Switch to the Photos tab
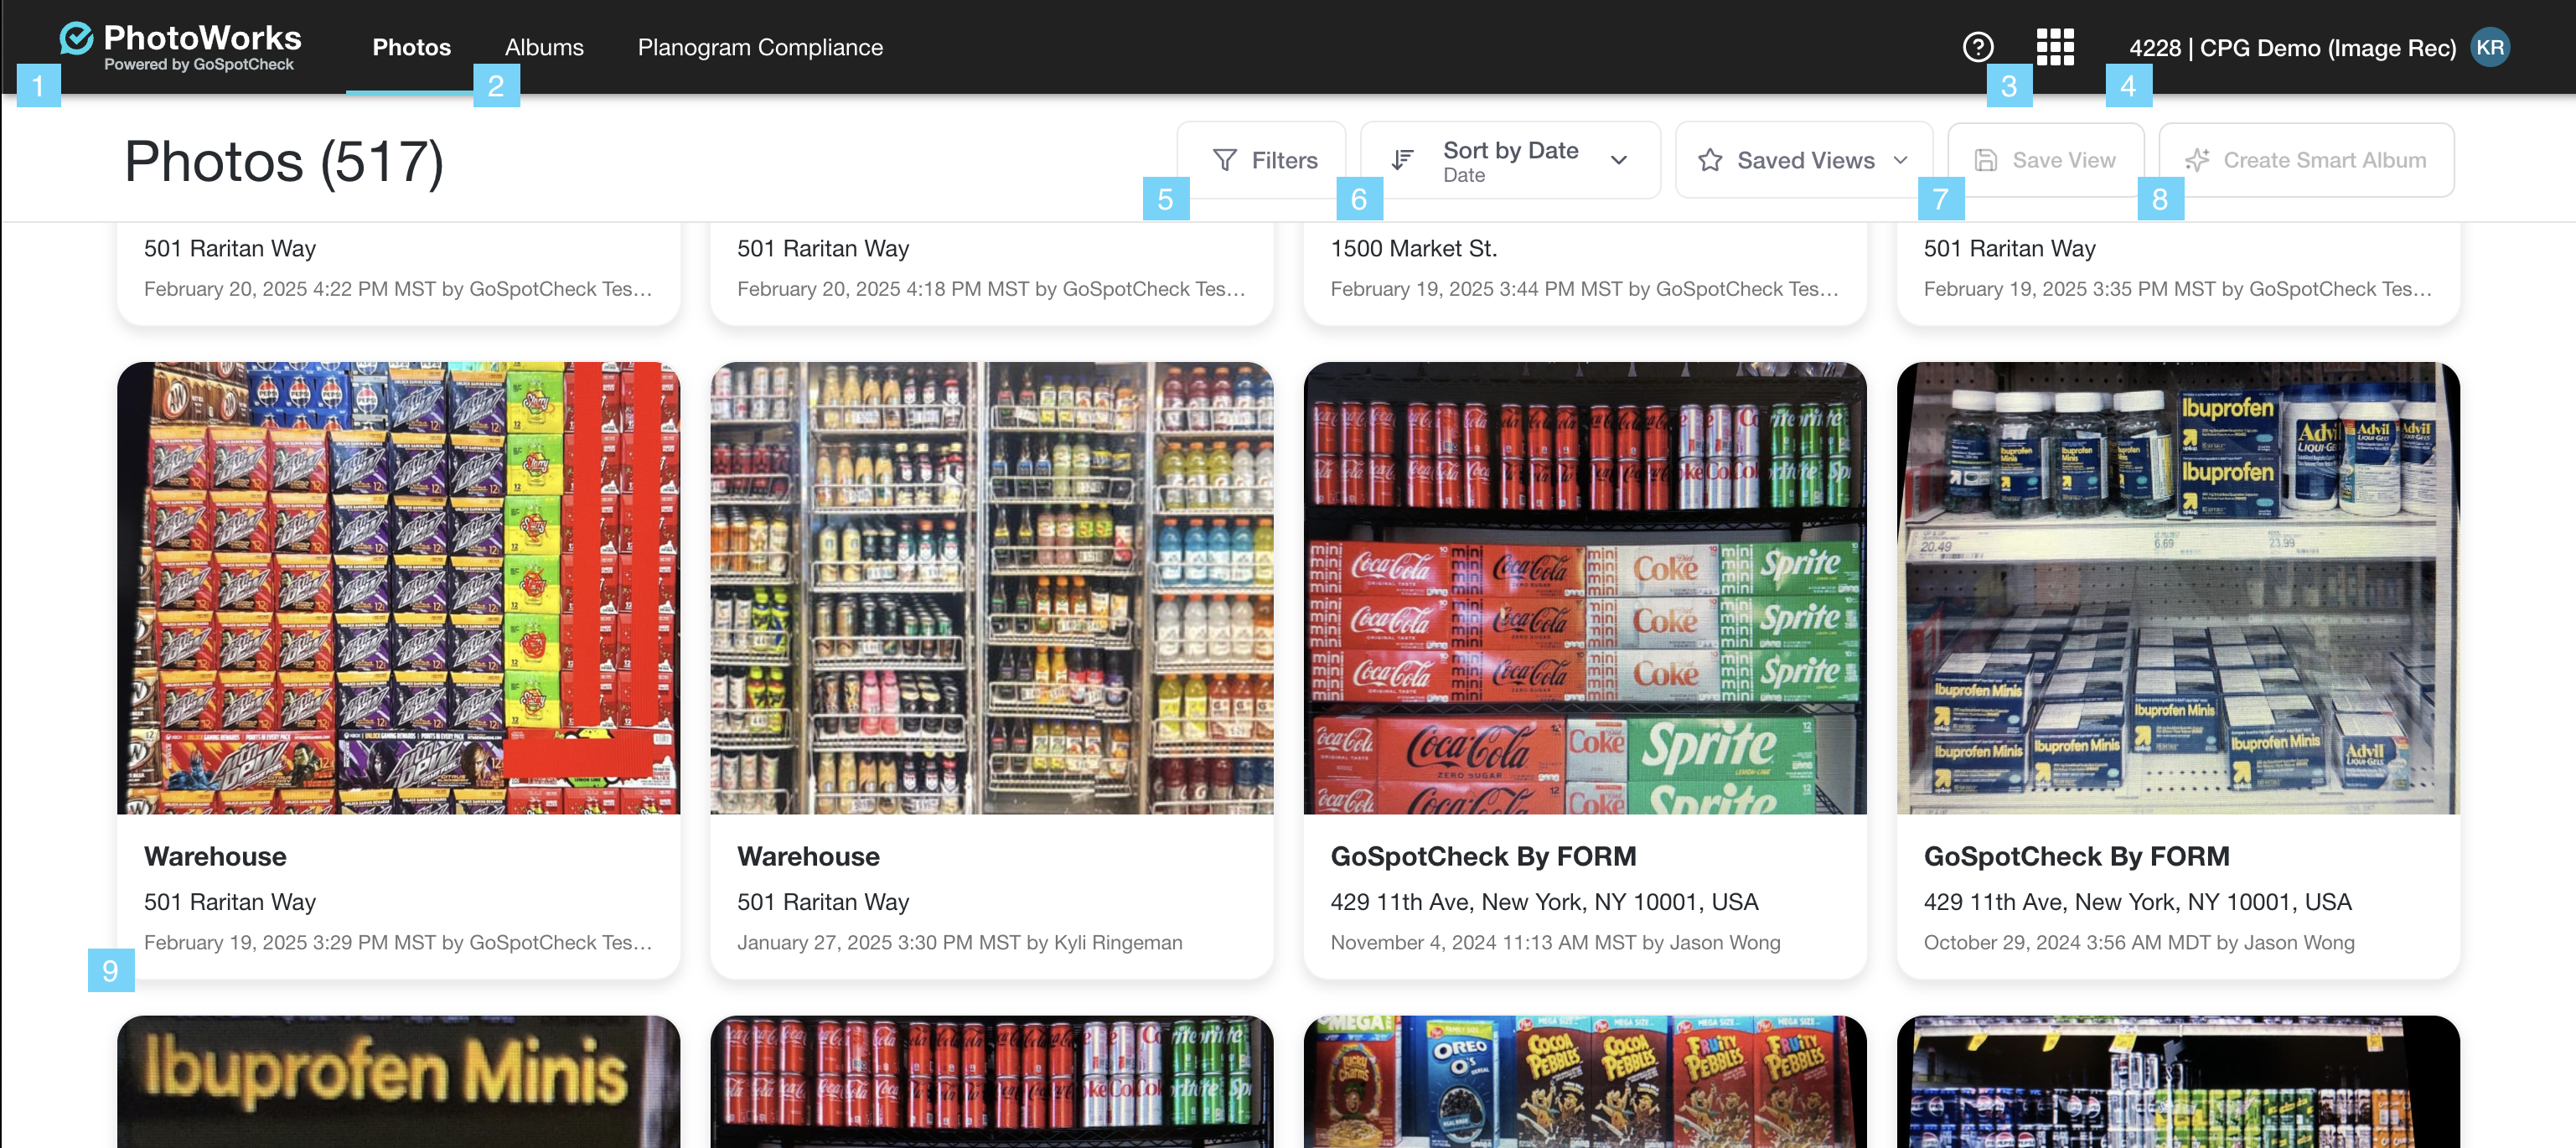 [411, 47]
